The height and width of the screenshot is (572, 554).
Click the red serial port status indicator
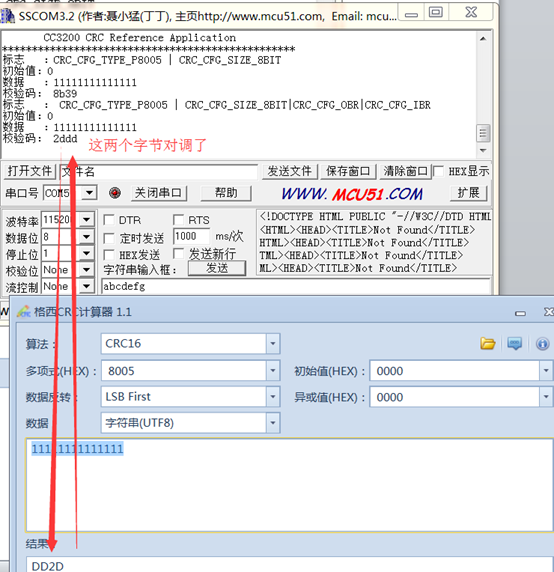pyautogui.click(x=115, y=193)
